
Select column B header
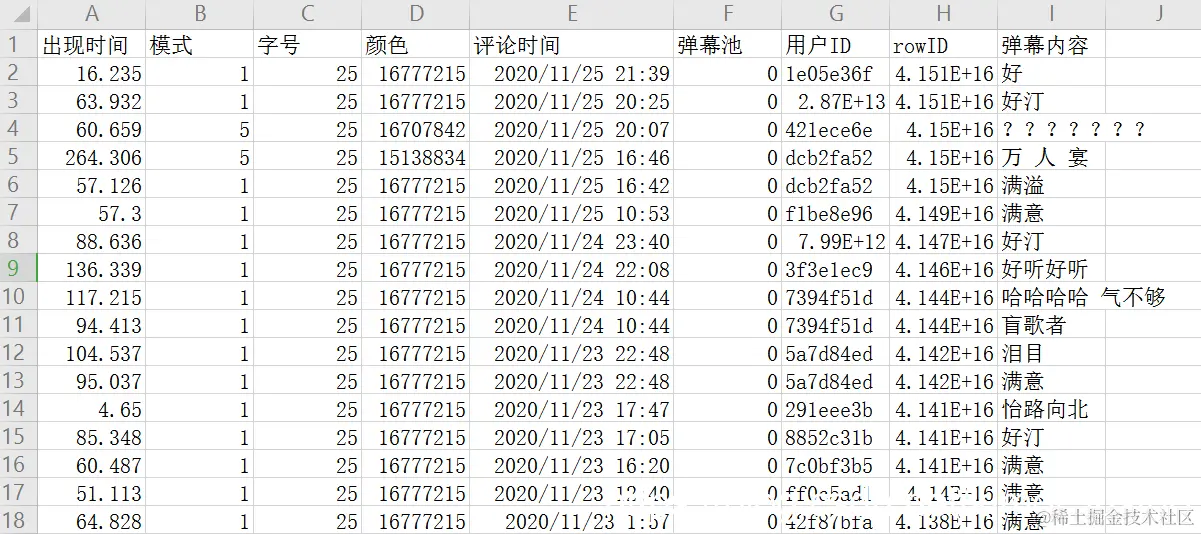coord(200,14)
